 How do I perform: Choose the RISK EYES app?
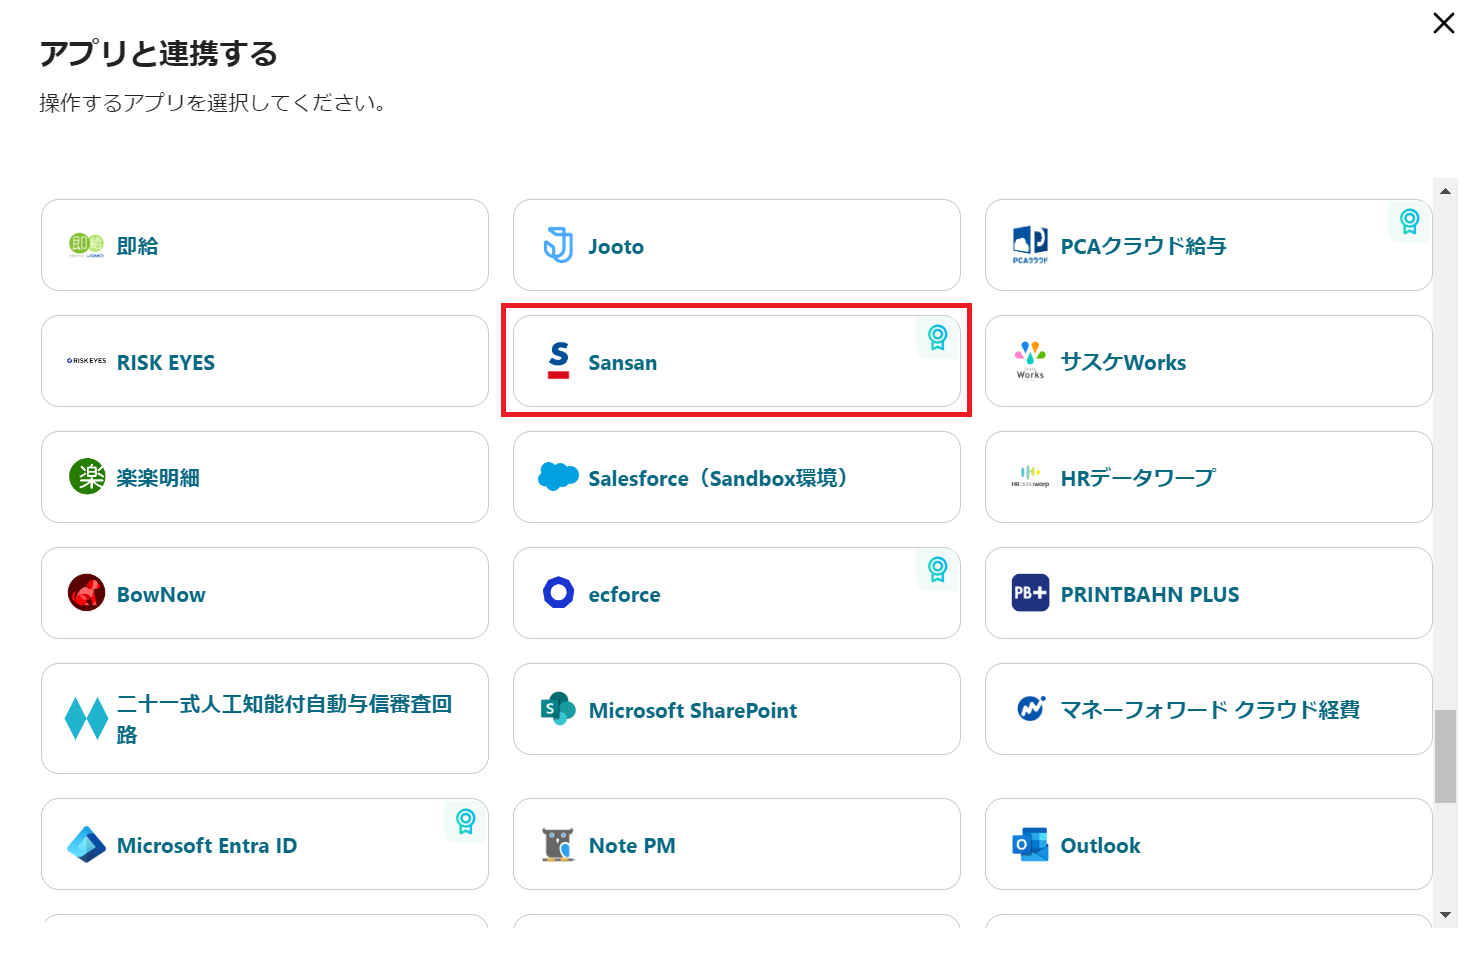(264, 361)
